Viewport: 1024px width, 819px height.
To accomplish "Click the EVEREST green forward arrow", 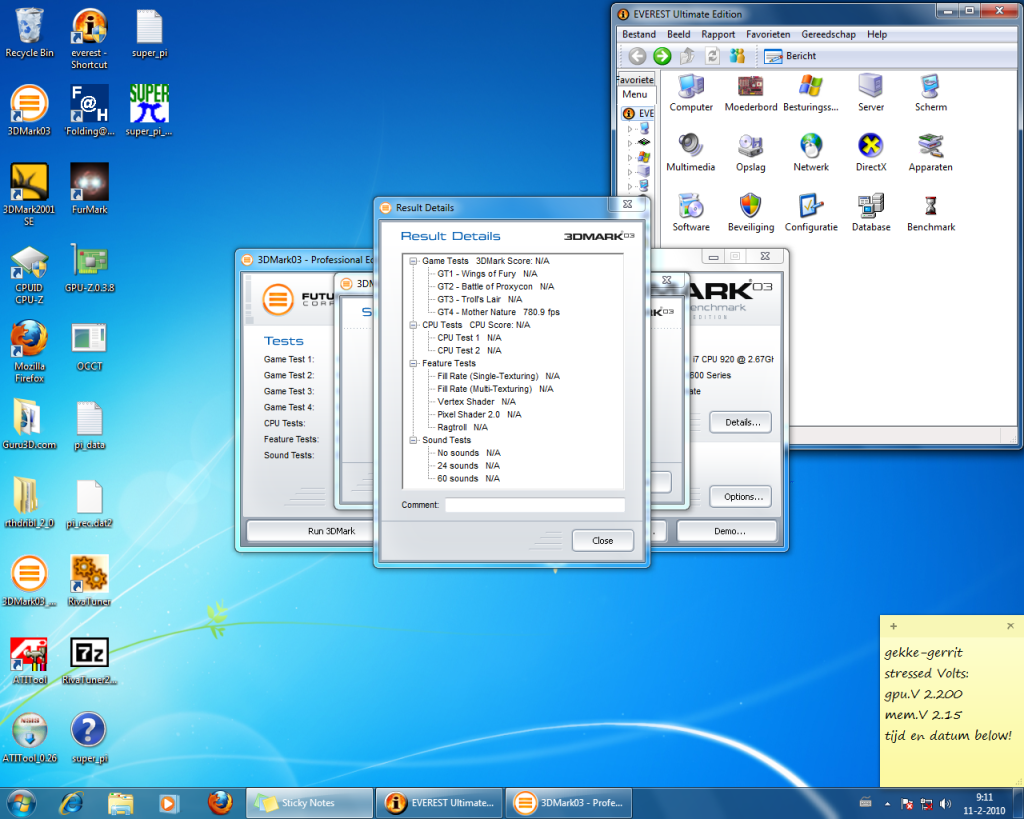I will (662, 56).
